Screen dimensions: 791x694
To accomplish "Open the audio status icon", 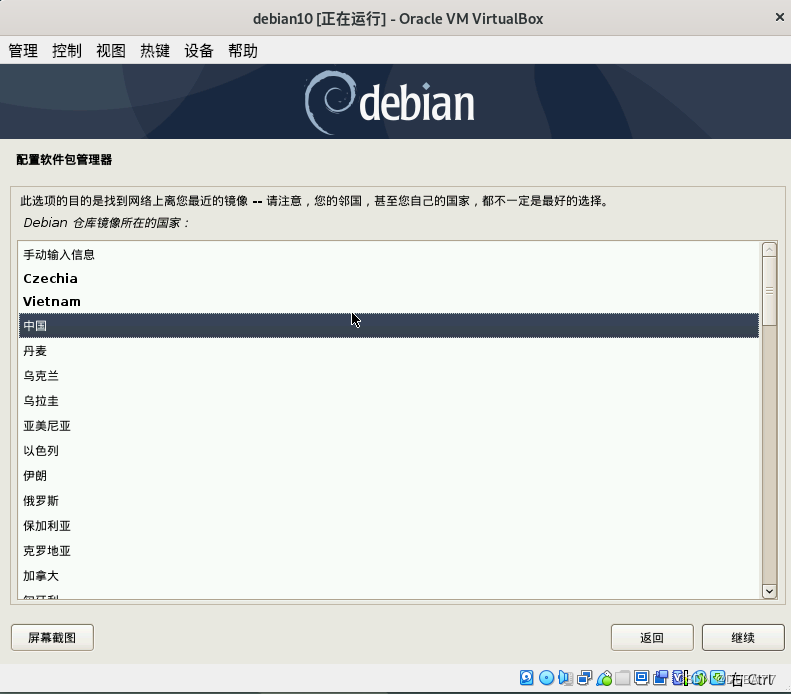I will tap(565, 678).
